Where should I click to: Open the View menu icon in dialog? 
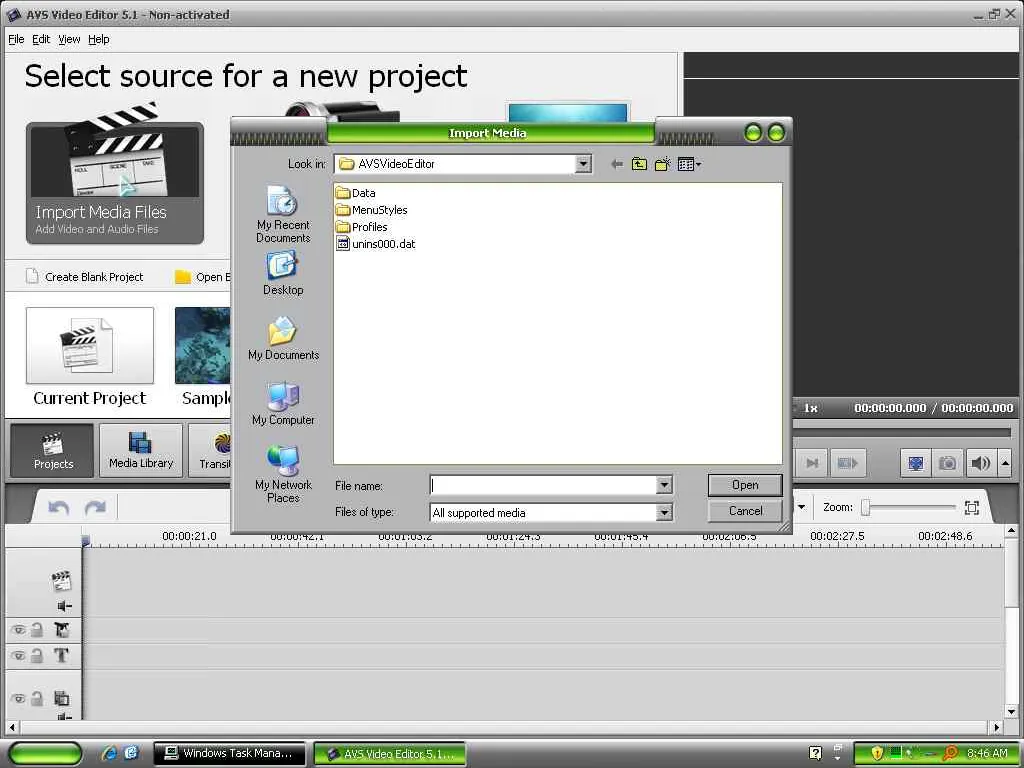tap(689, 164)
